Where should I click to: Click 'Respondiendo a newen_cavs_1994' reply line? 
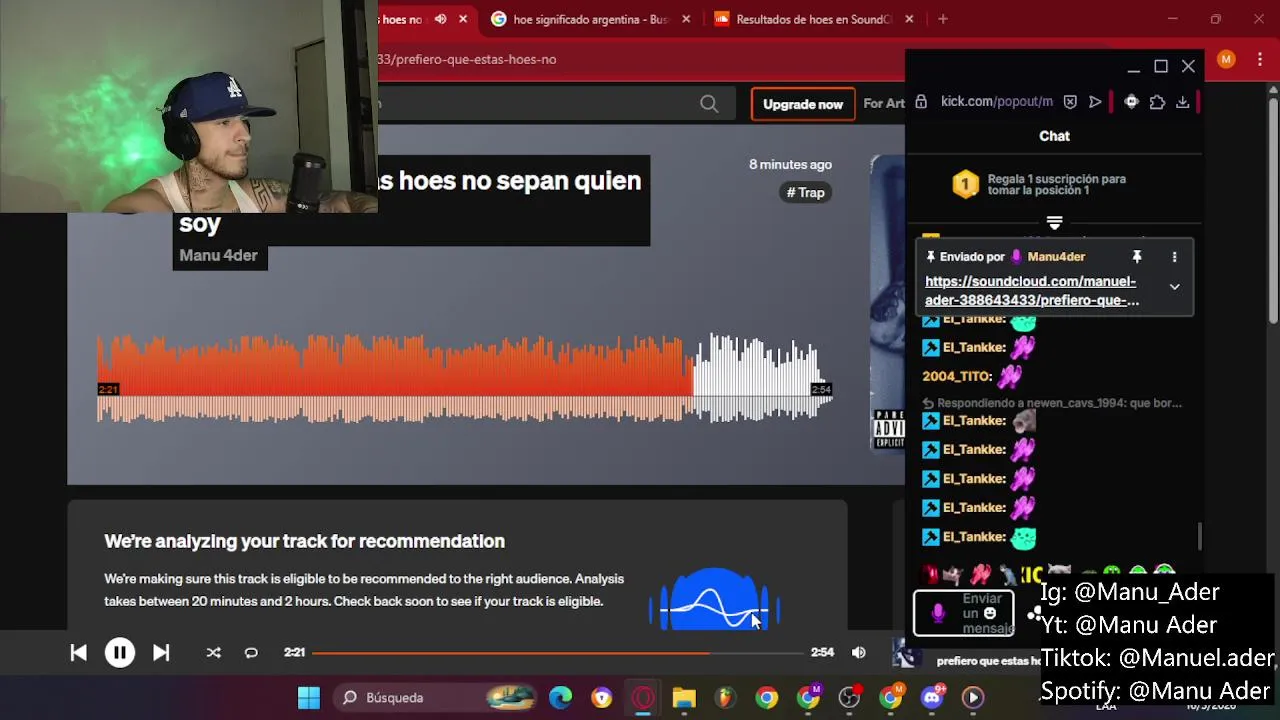1052,403
